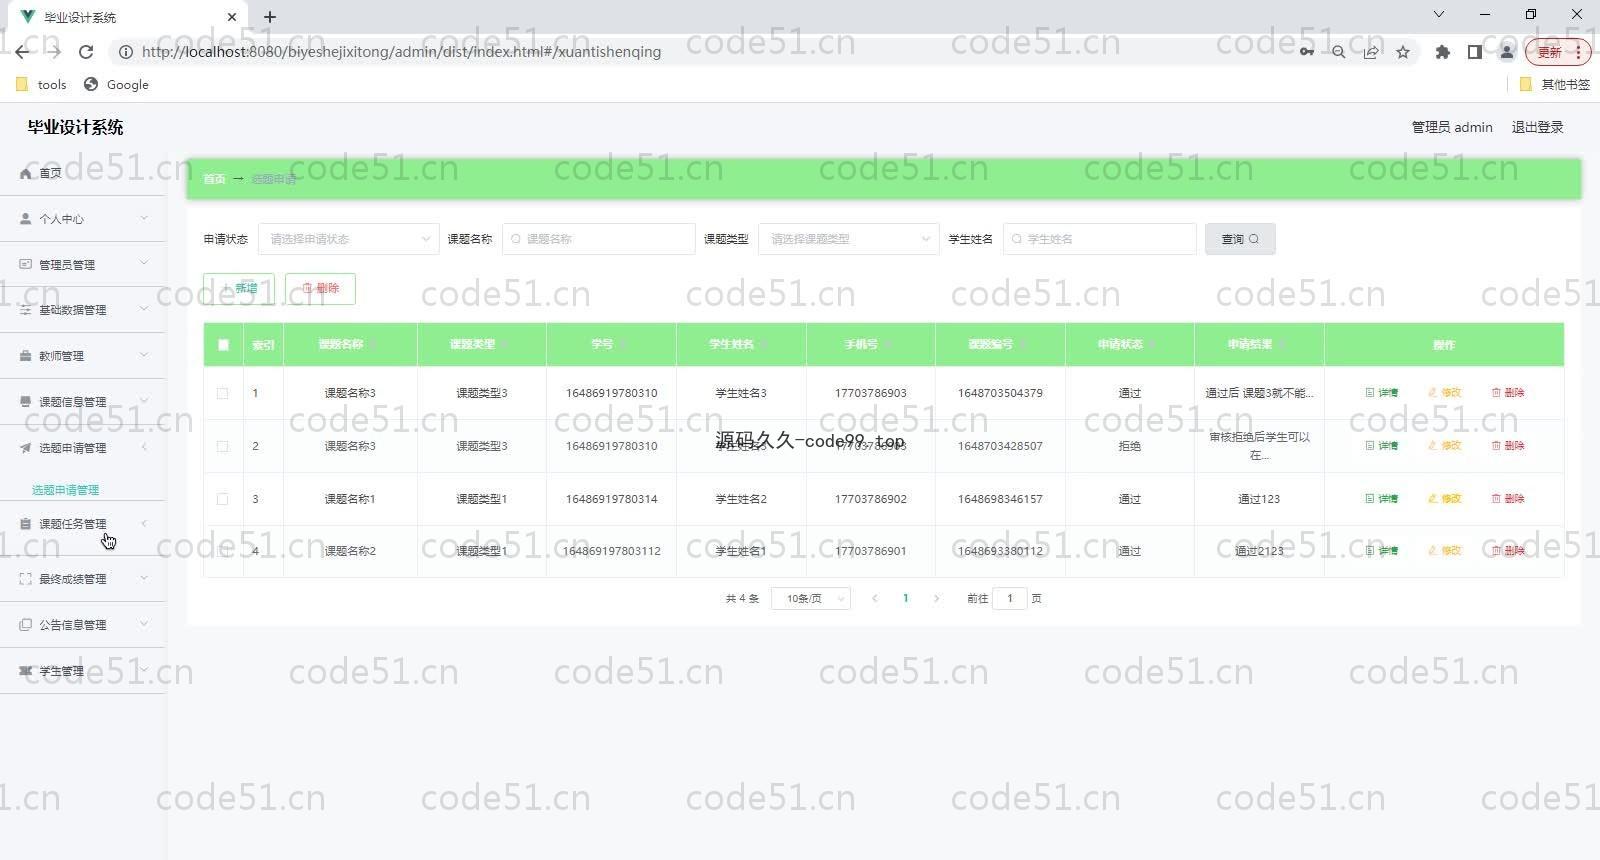1600x860 pixels.
Task: Click the 查询 search button
Action: pos(1240,239)
